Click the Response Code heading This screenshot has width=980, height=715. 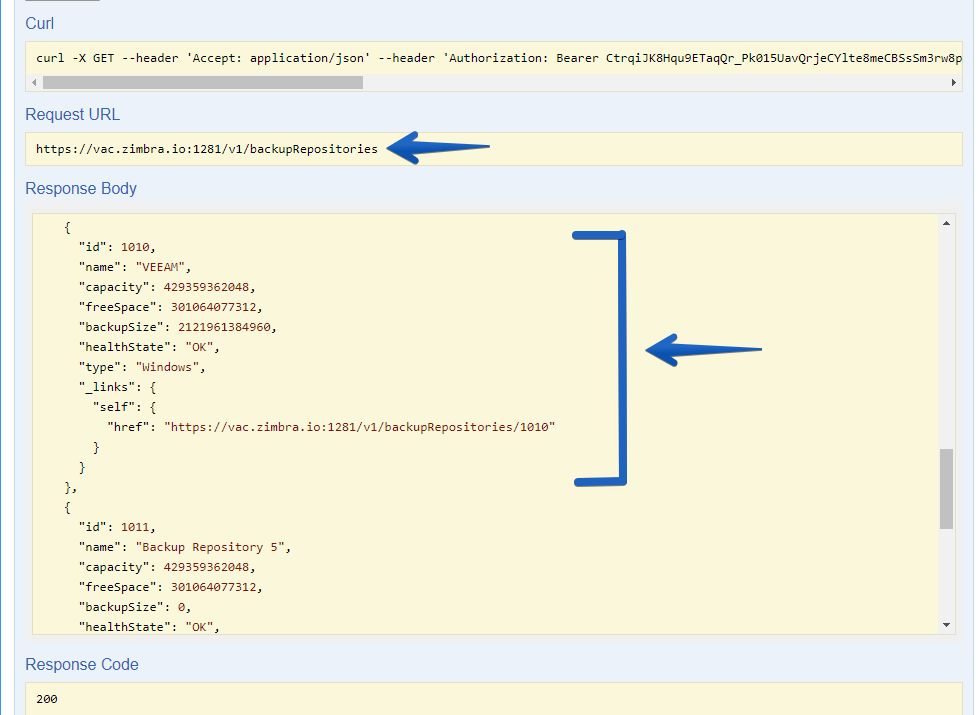[x=82, y=664]
